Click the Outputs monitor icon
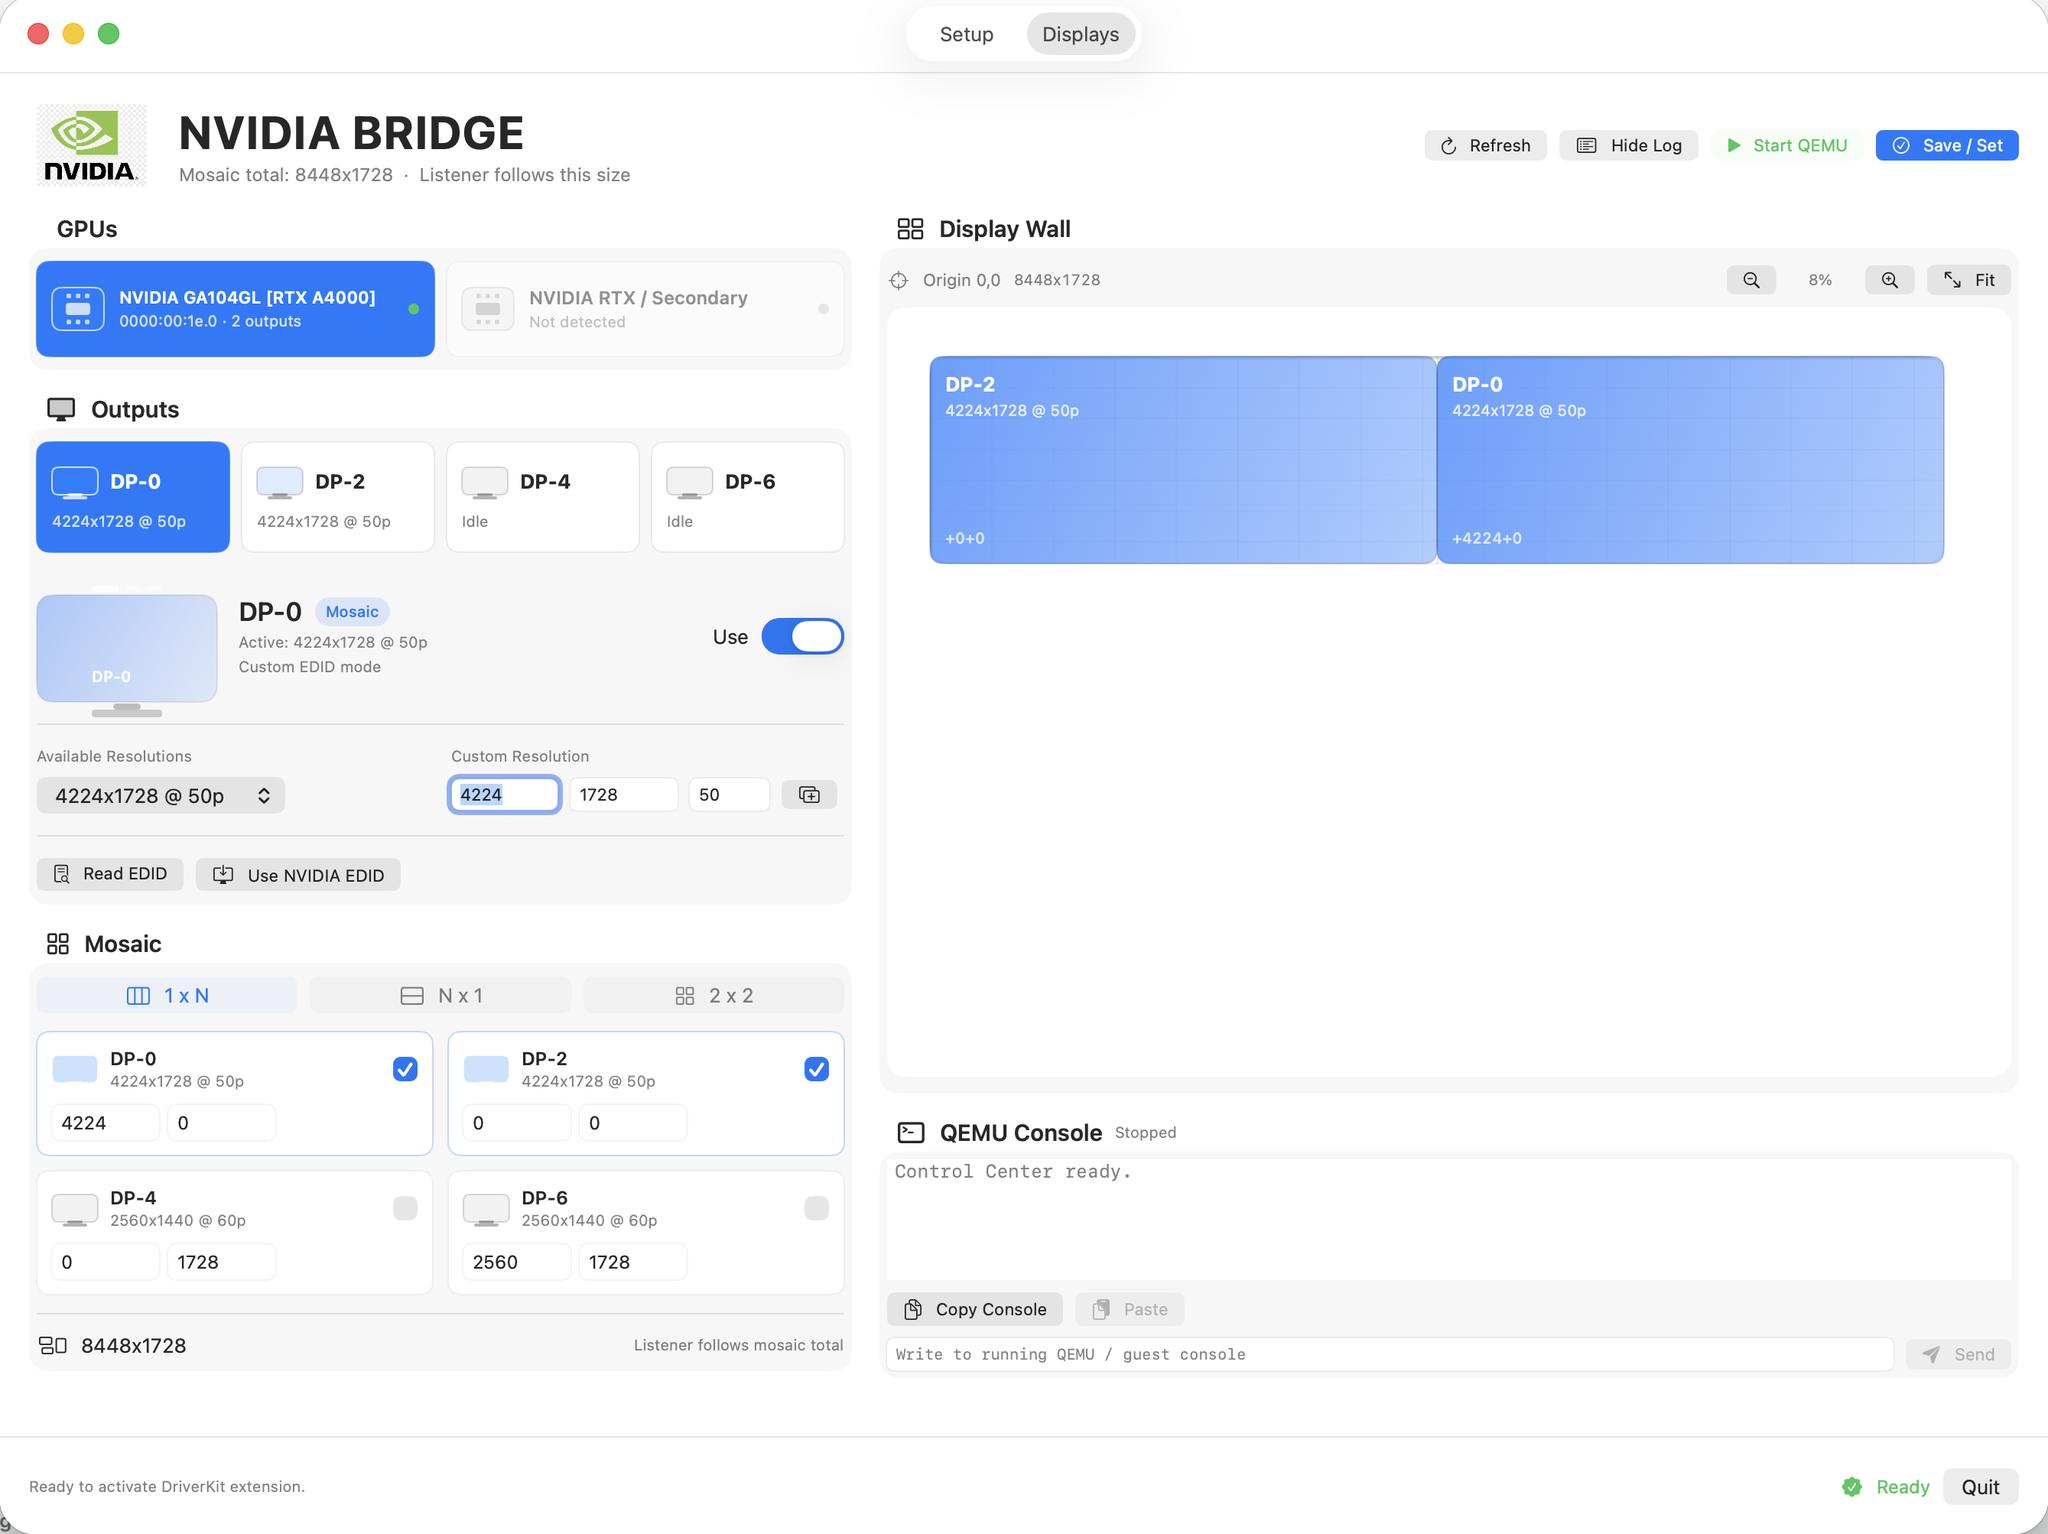 61,409
